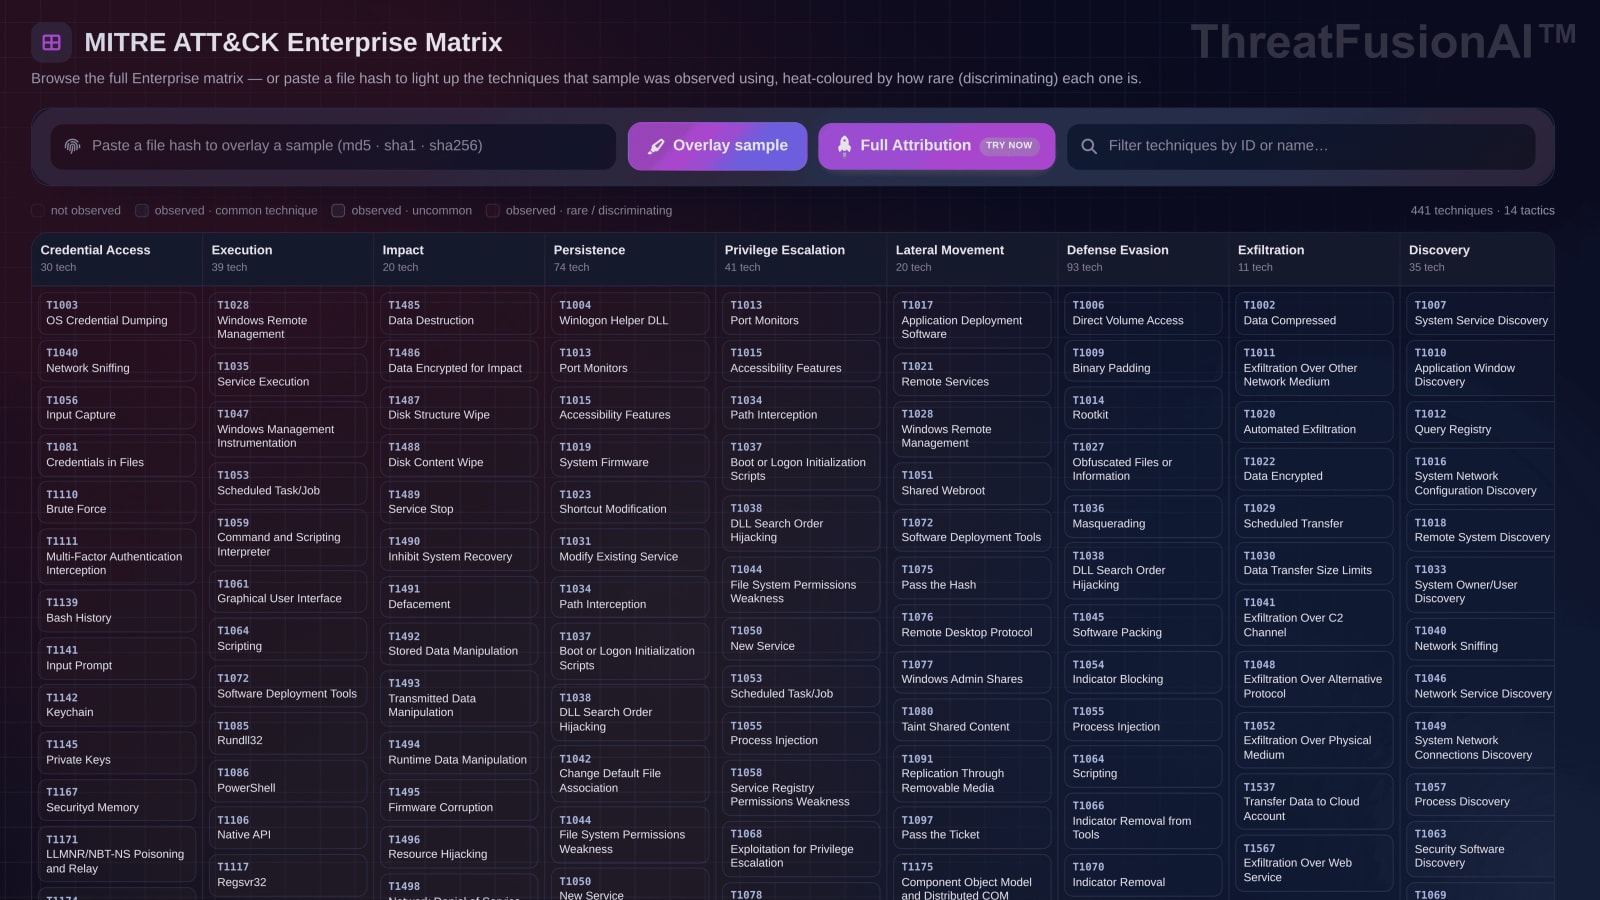The height and width of the screenshot is (900, 1600).
Task: Open T1110 Brute Force technique
Action: coord(117,502)
